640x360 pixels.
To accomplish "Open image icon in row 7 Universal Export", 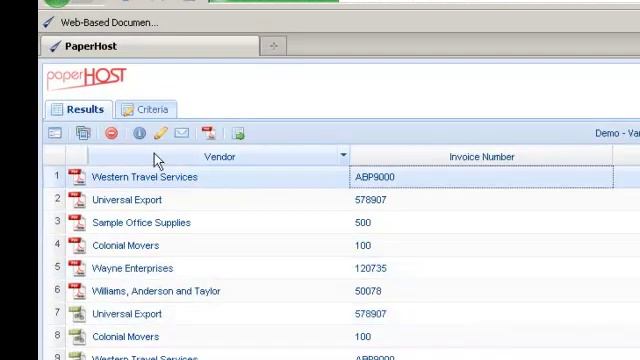I will (77, 314).
